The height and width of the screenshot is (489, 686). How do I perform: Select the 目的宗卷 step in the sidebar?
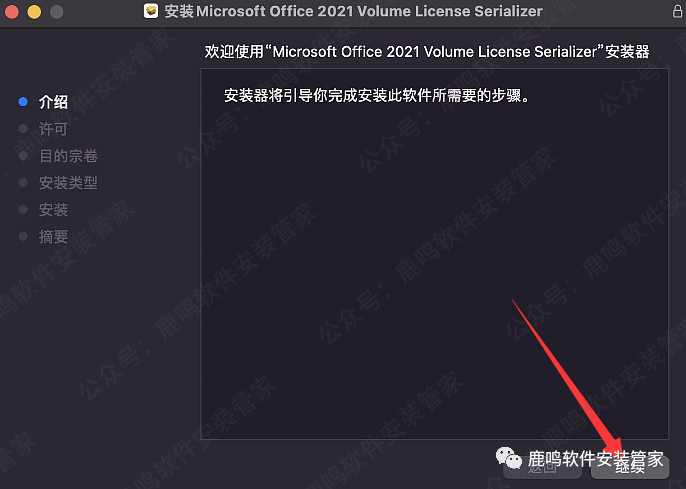(68, 156)
